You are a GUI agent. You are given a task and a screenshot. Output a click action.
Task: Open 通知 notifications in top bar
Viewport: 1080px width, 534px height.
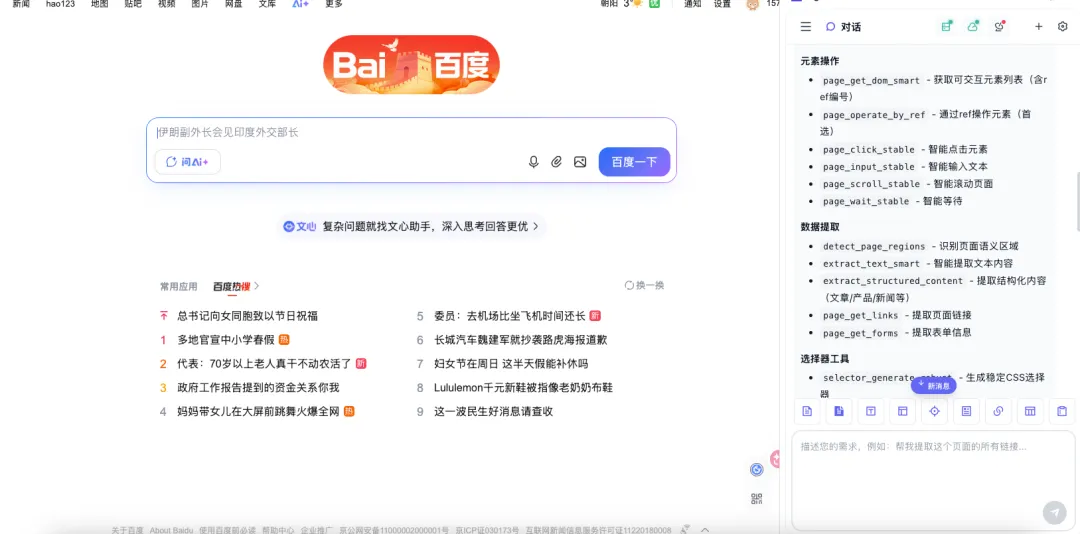692,3
